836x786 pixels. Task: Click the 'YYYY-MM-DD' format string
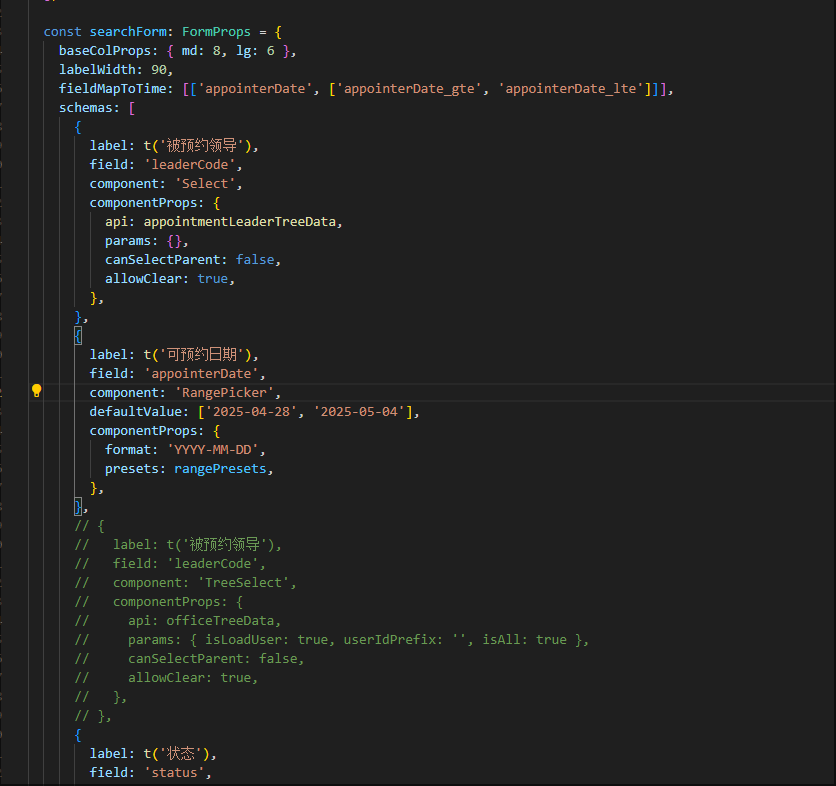(x=213, y=450)
